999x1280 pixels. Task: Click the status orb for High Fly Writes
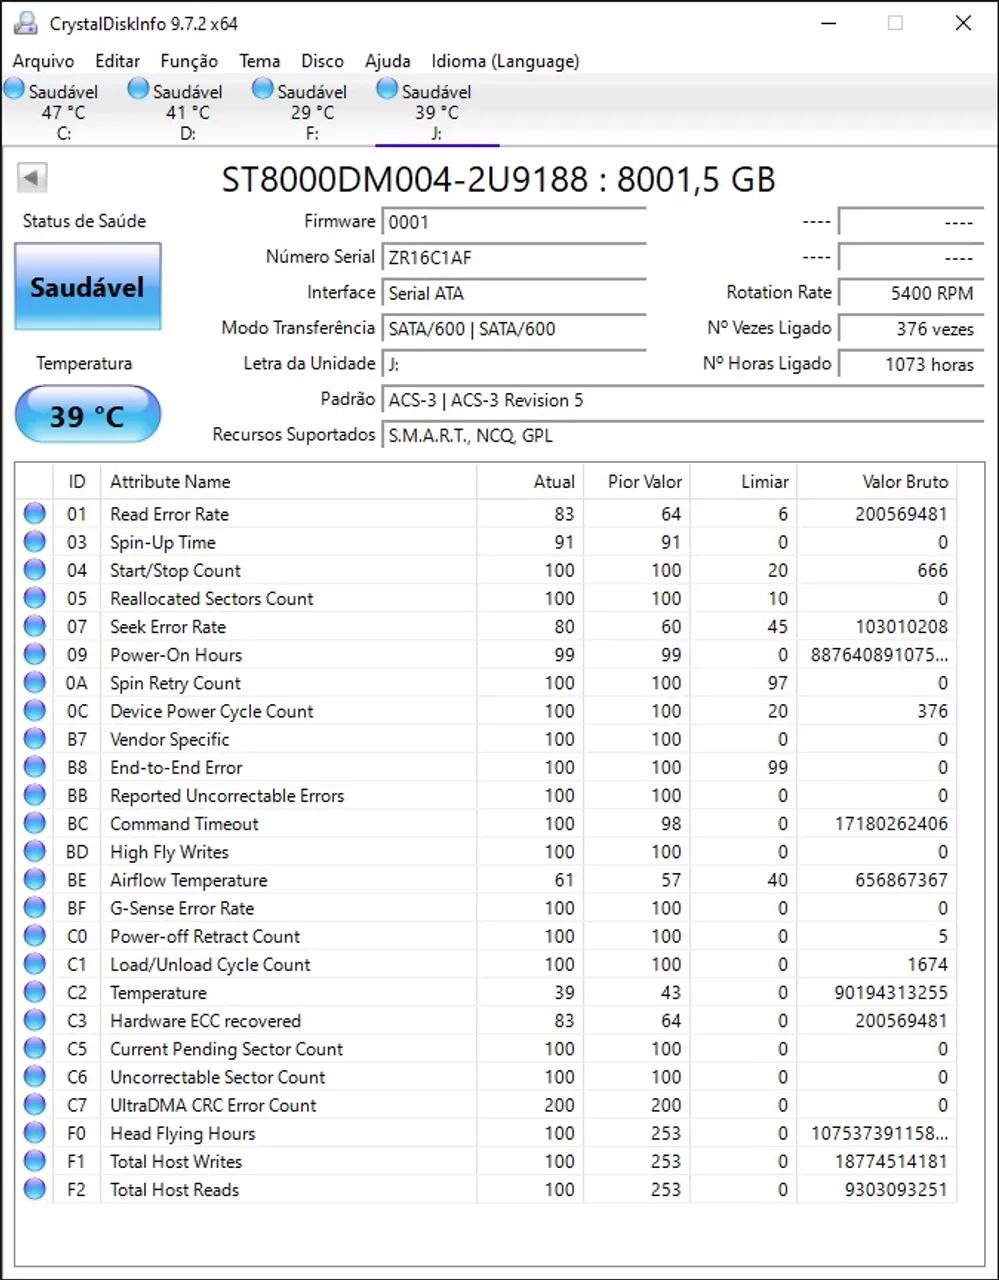[x=35, y=852]
